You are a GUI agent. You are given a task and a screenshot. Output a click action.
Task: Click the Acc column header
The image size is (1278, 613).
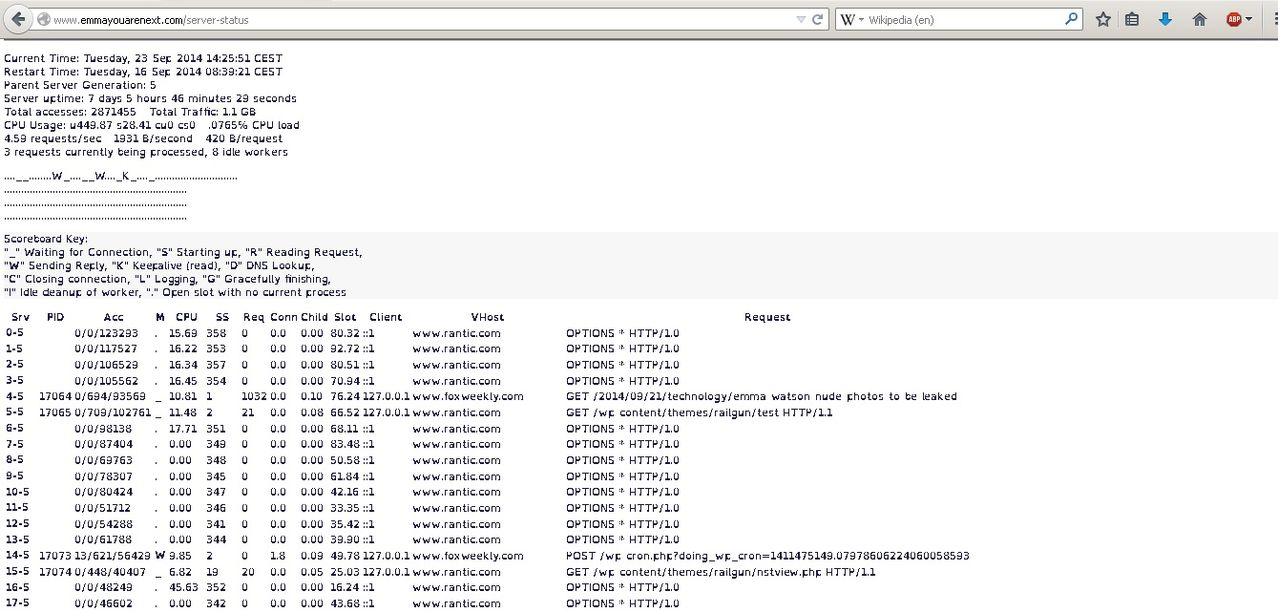(113, 317)
